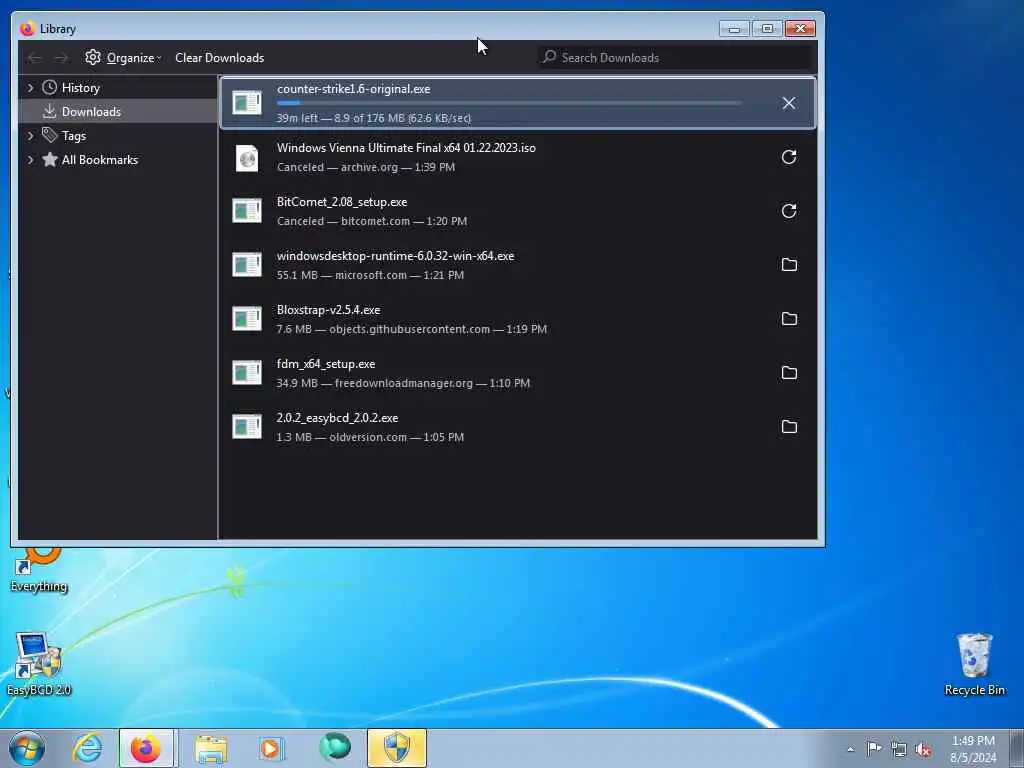The width and height of the screenshot is (1024, 768).
Task: Click the BitComet setup file icon
Action: coord(247,210)
